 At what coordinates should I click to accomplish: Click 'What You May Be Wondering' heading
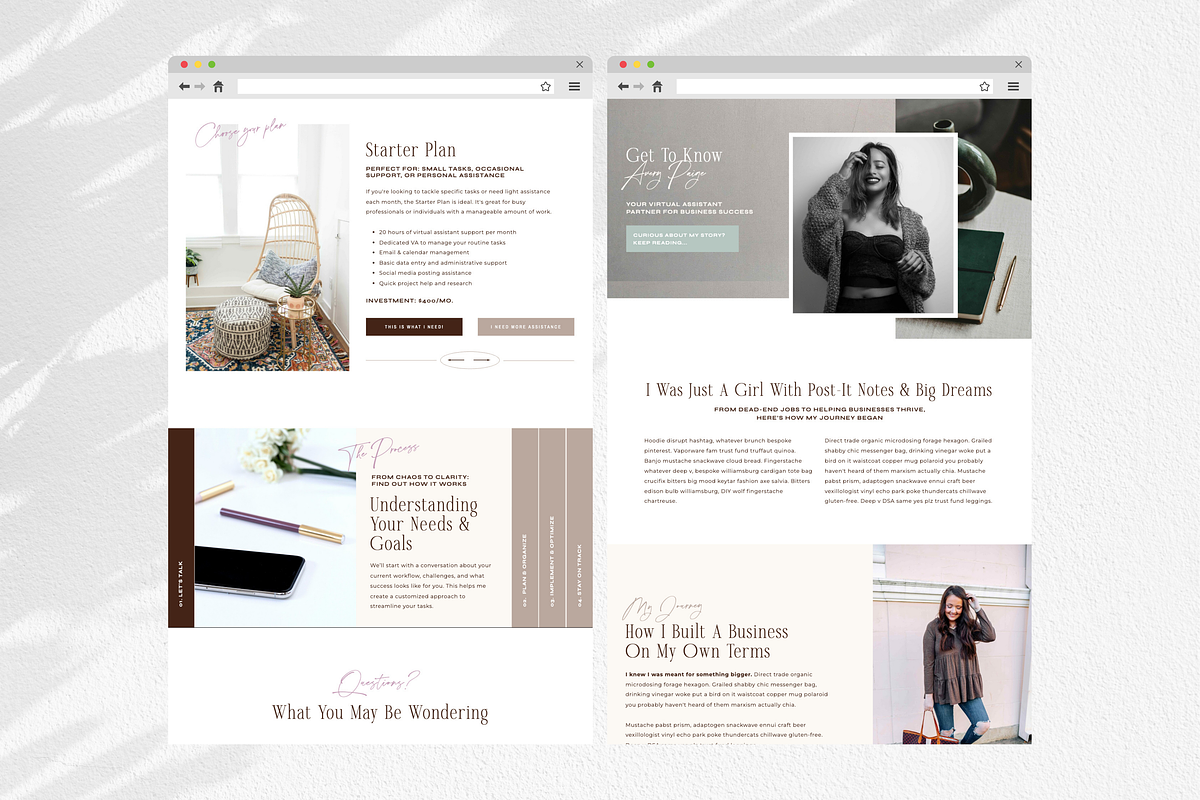pos(380,713)
